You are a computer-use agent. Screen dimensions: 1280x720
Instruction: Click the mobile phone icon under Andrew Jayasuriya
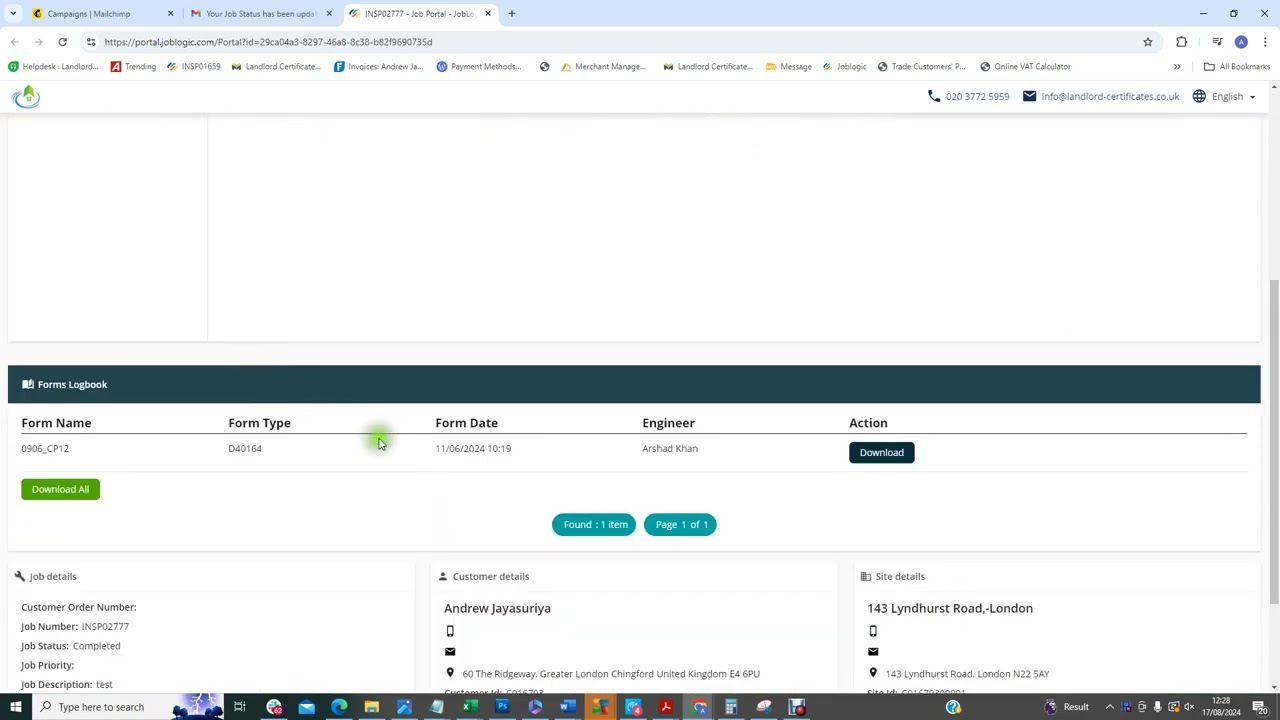pyautogui.click(x=450, y=631)
